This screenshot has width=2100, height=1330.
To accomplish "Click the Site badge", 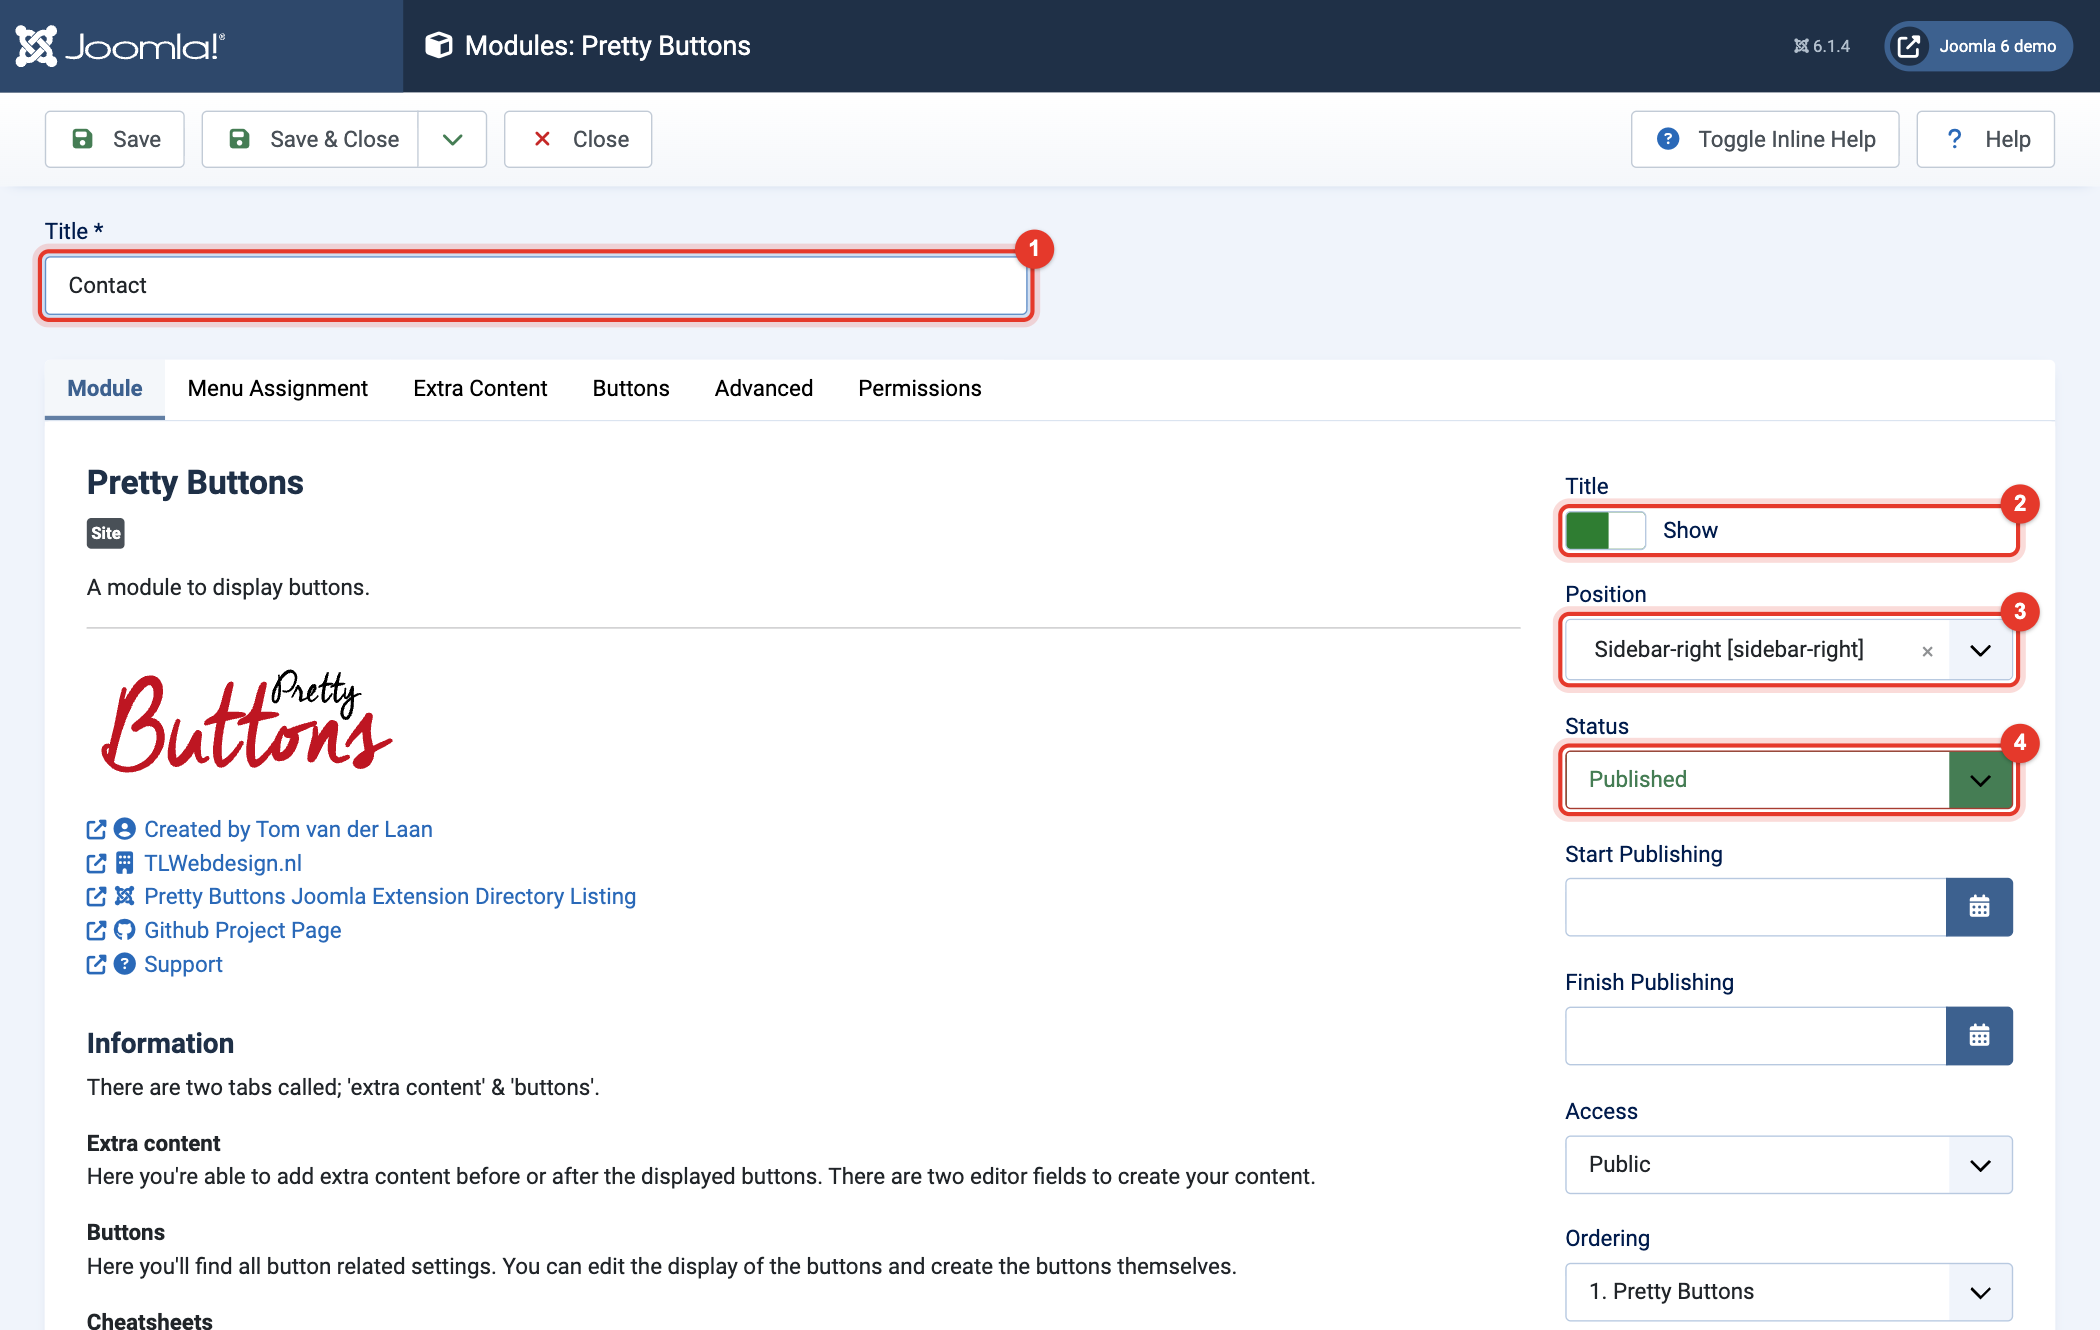I will 106,533.
